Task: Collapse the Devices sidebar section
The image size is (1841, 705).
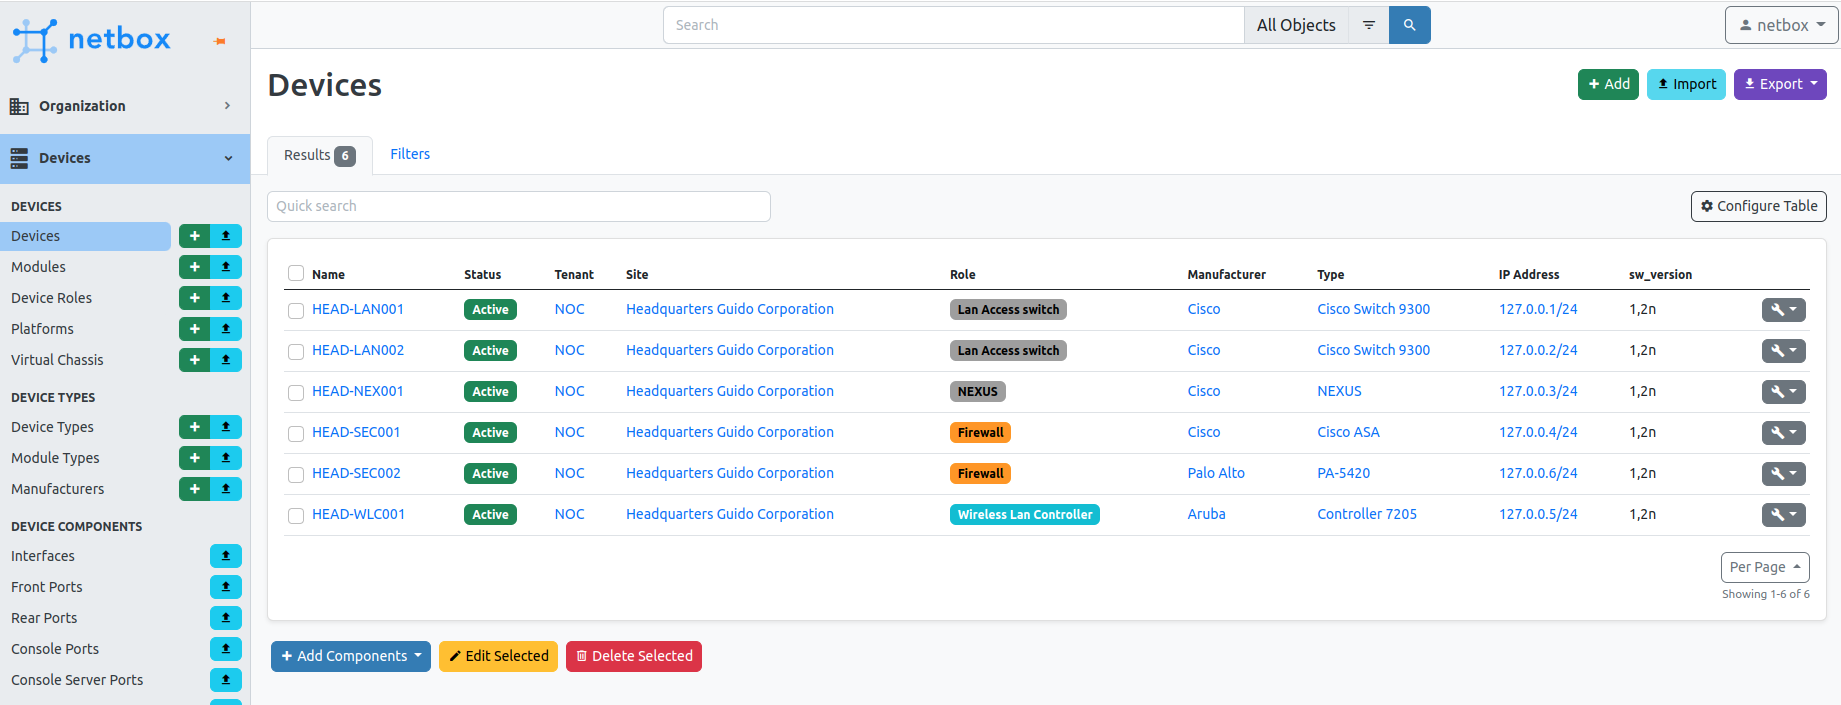Action: point(125,158)
